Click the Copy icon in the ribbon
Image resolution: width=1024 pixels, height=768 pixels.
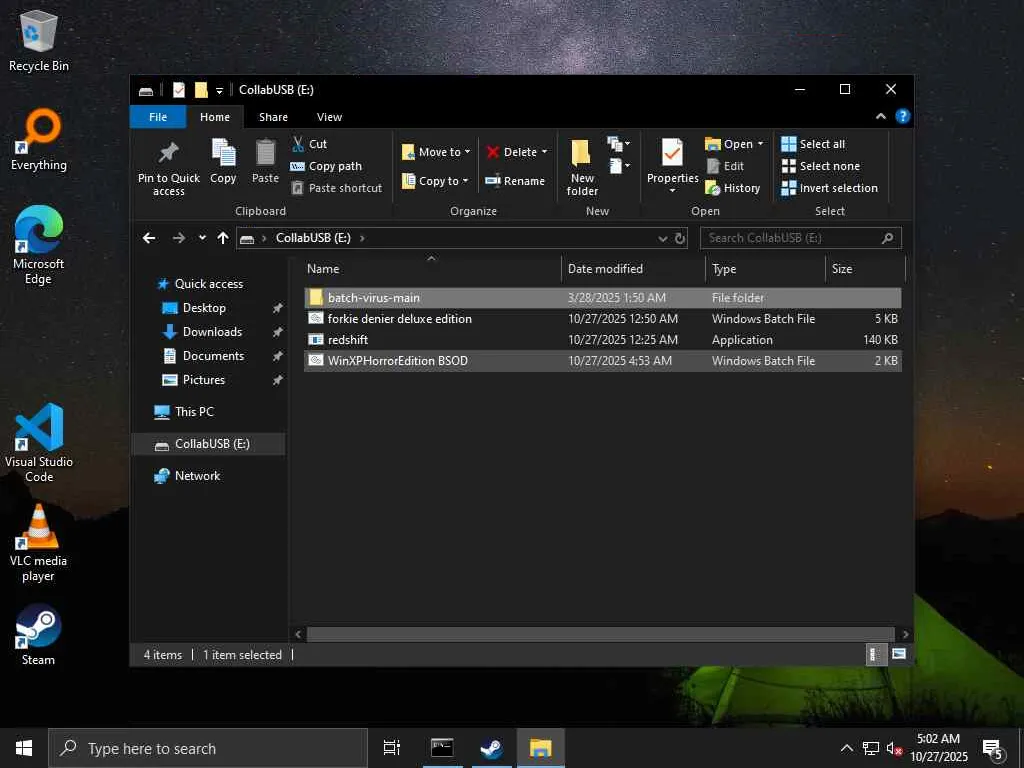coord(223,153)
